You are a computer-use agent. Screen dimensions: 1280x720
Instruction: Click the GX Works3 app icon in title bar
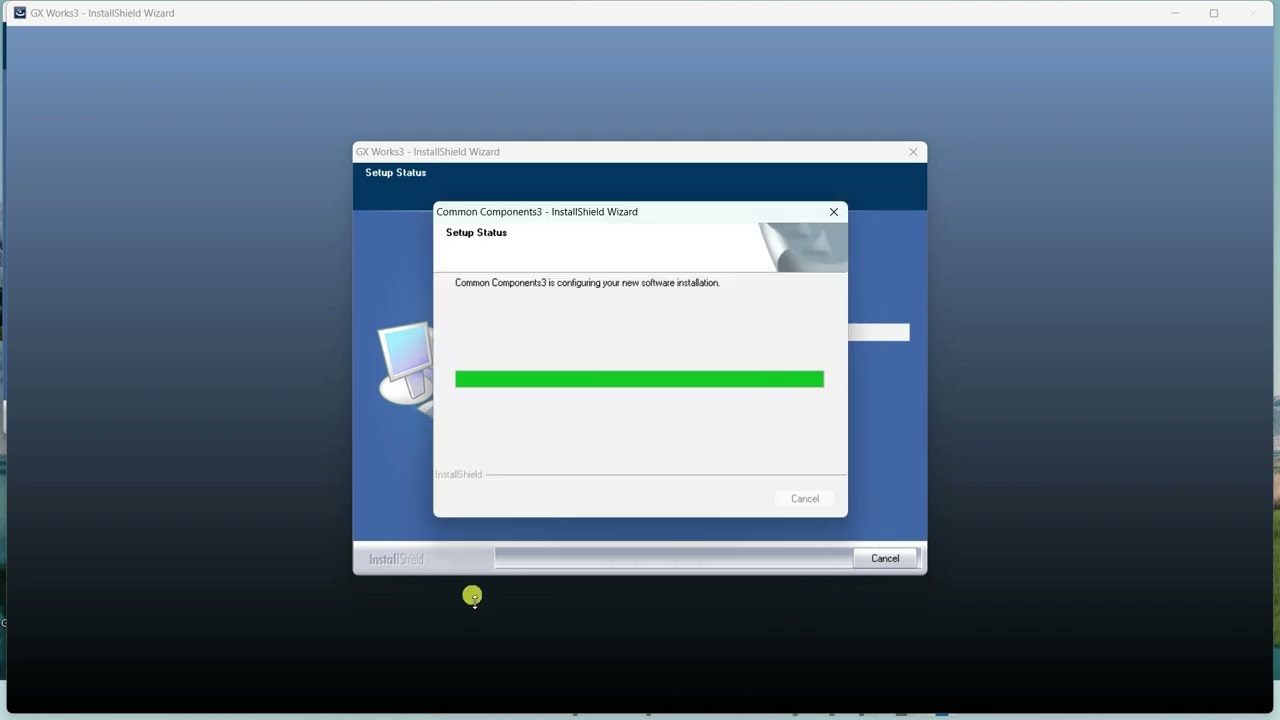[19, 13]
